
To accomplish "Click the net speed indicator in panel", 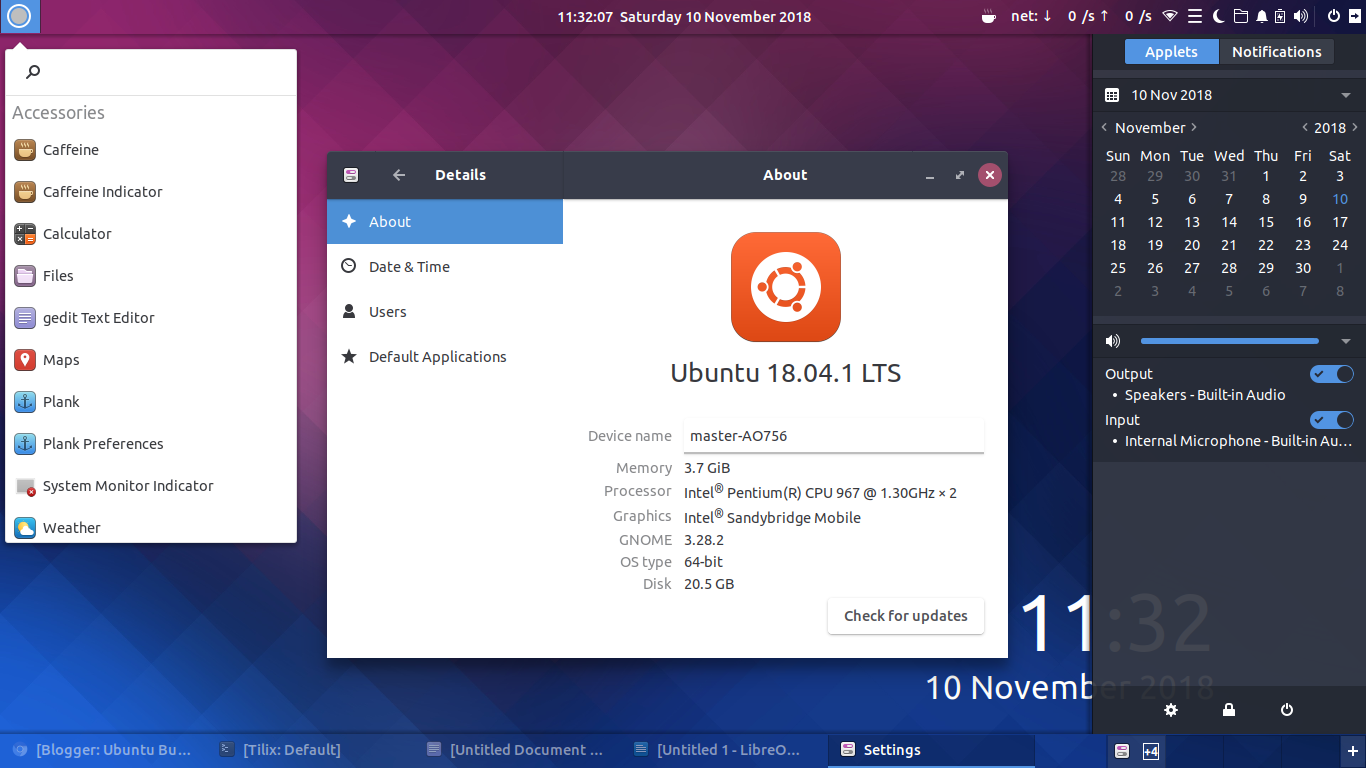I will (x=1081, y=16).
